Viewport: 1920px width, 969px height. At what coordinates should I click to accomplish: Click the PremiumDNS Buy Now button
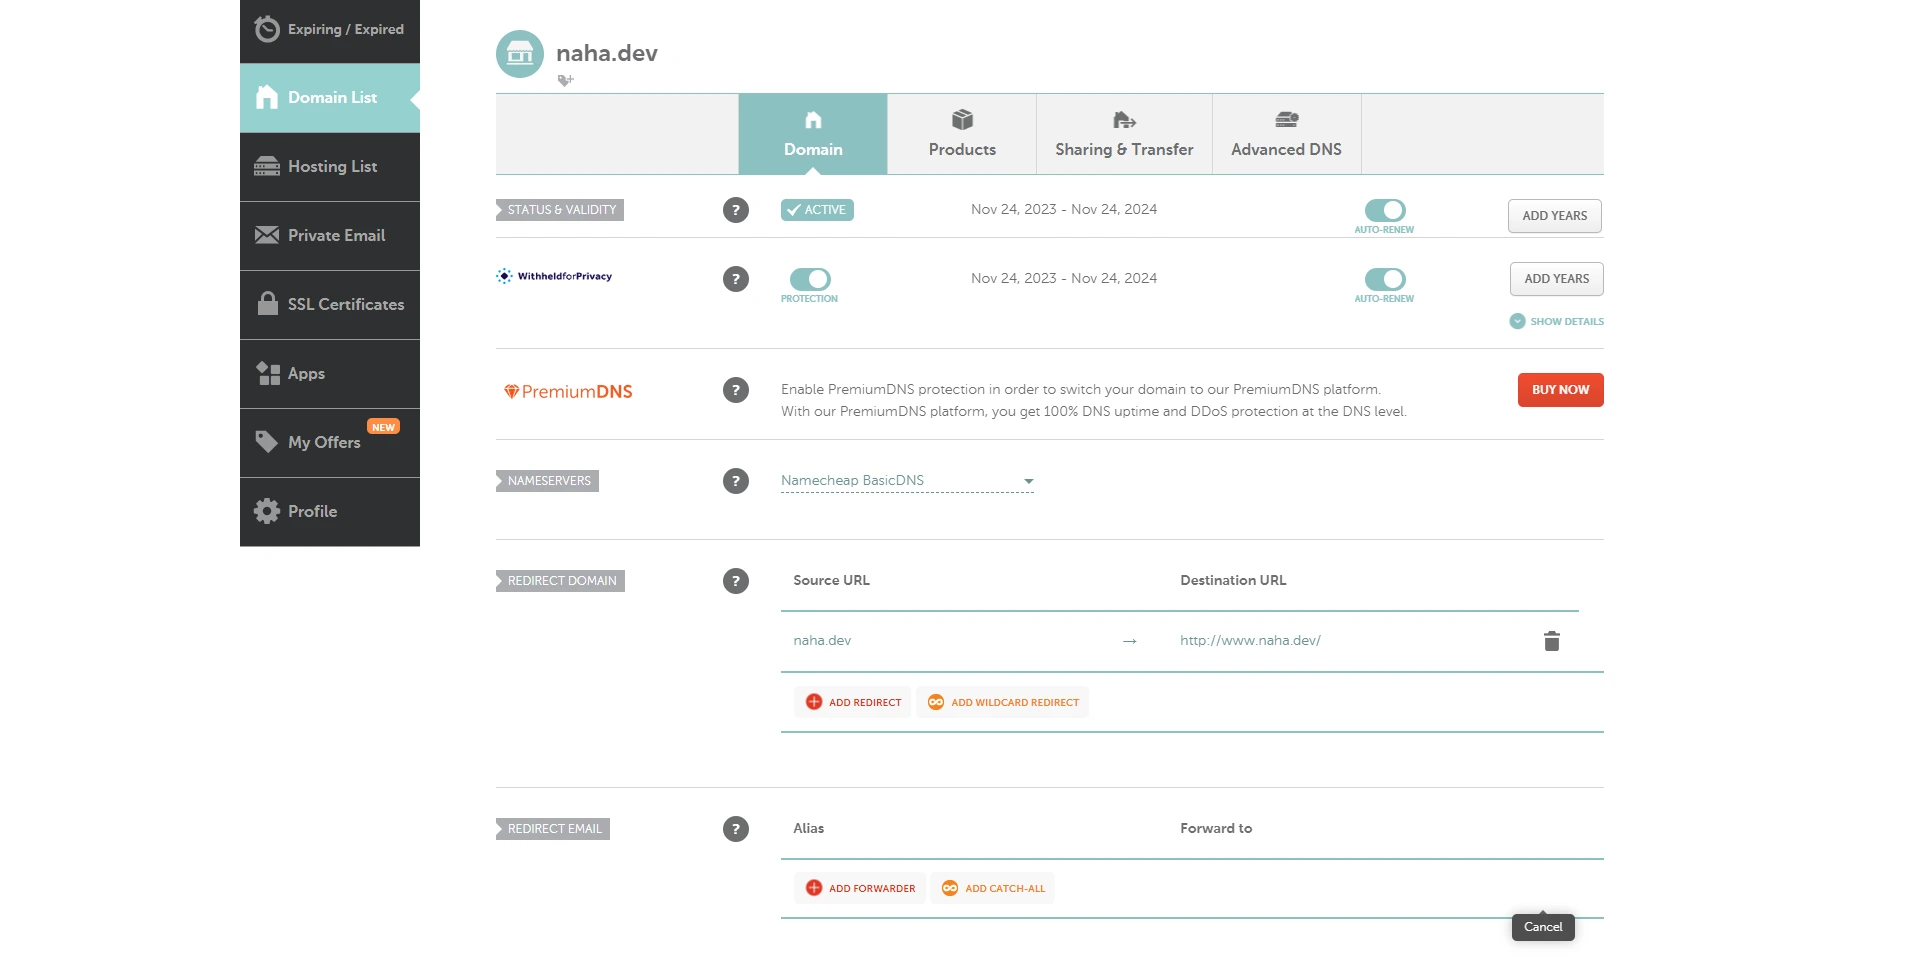(x=1560, y=390)
